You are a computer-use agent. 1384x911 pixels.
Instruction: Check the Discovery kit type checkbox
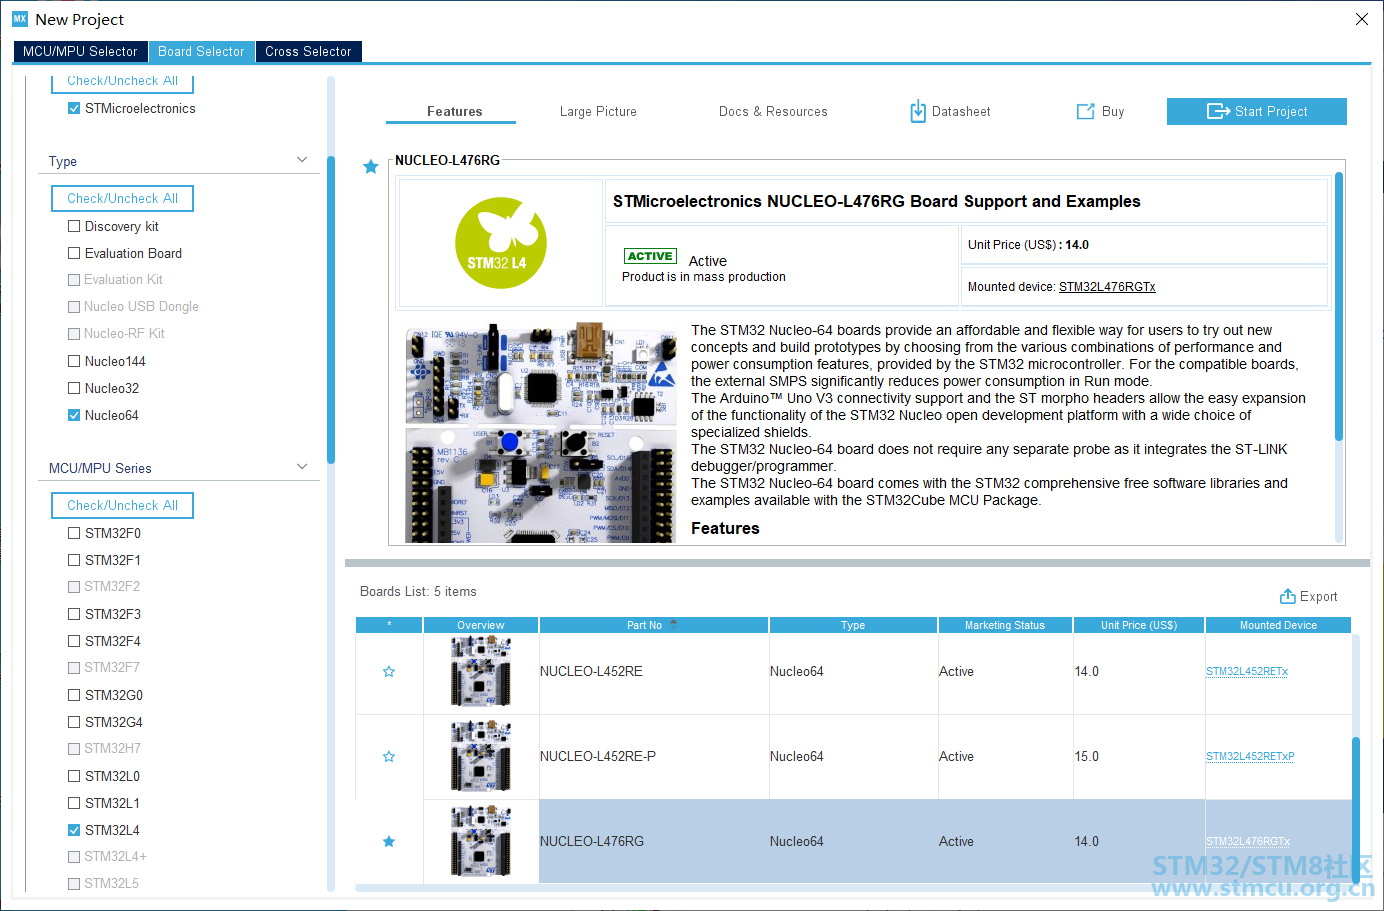tap(74, 226)
